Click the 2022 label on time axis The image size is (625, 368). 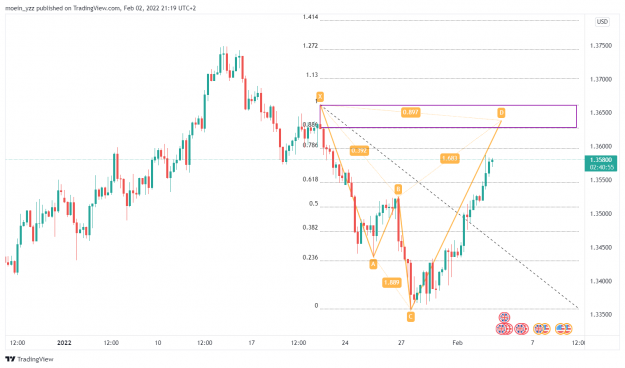click(64, 342)
